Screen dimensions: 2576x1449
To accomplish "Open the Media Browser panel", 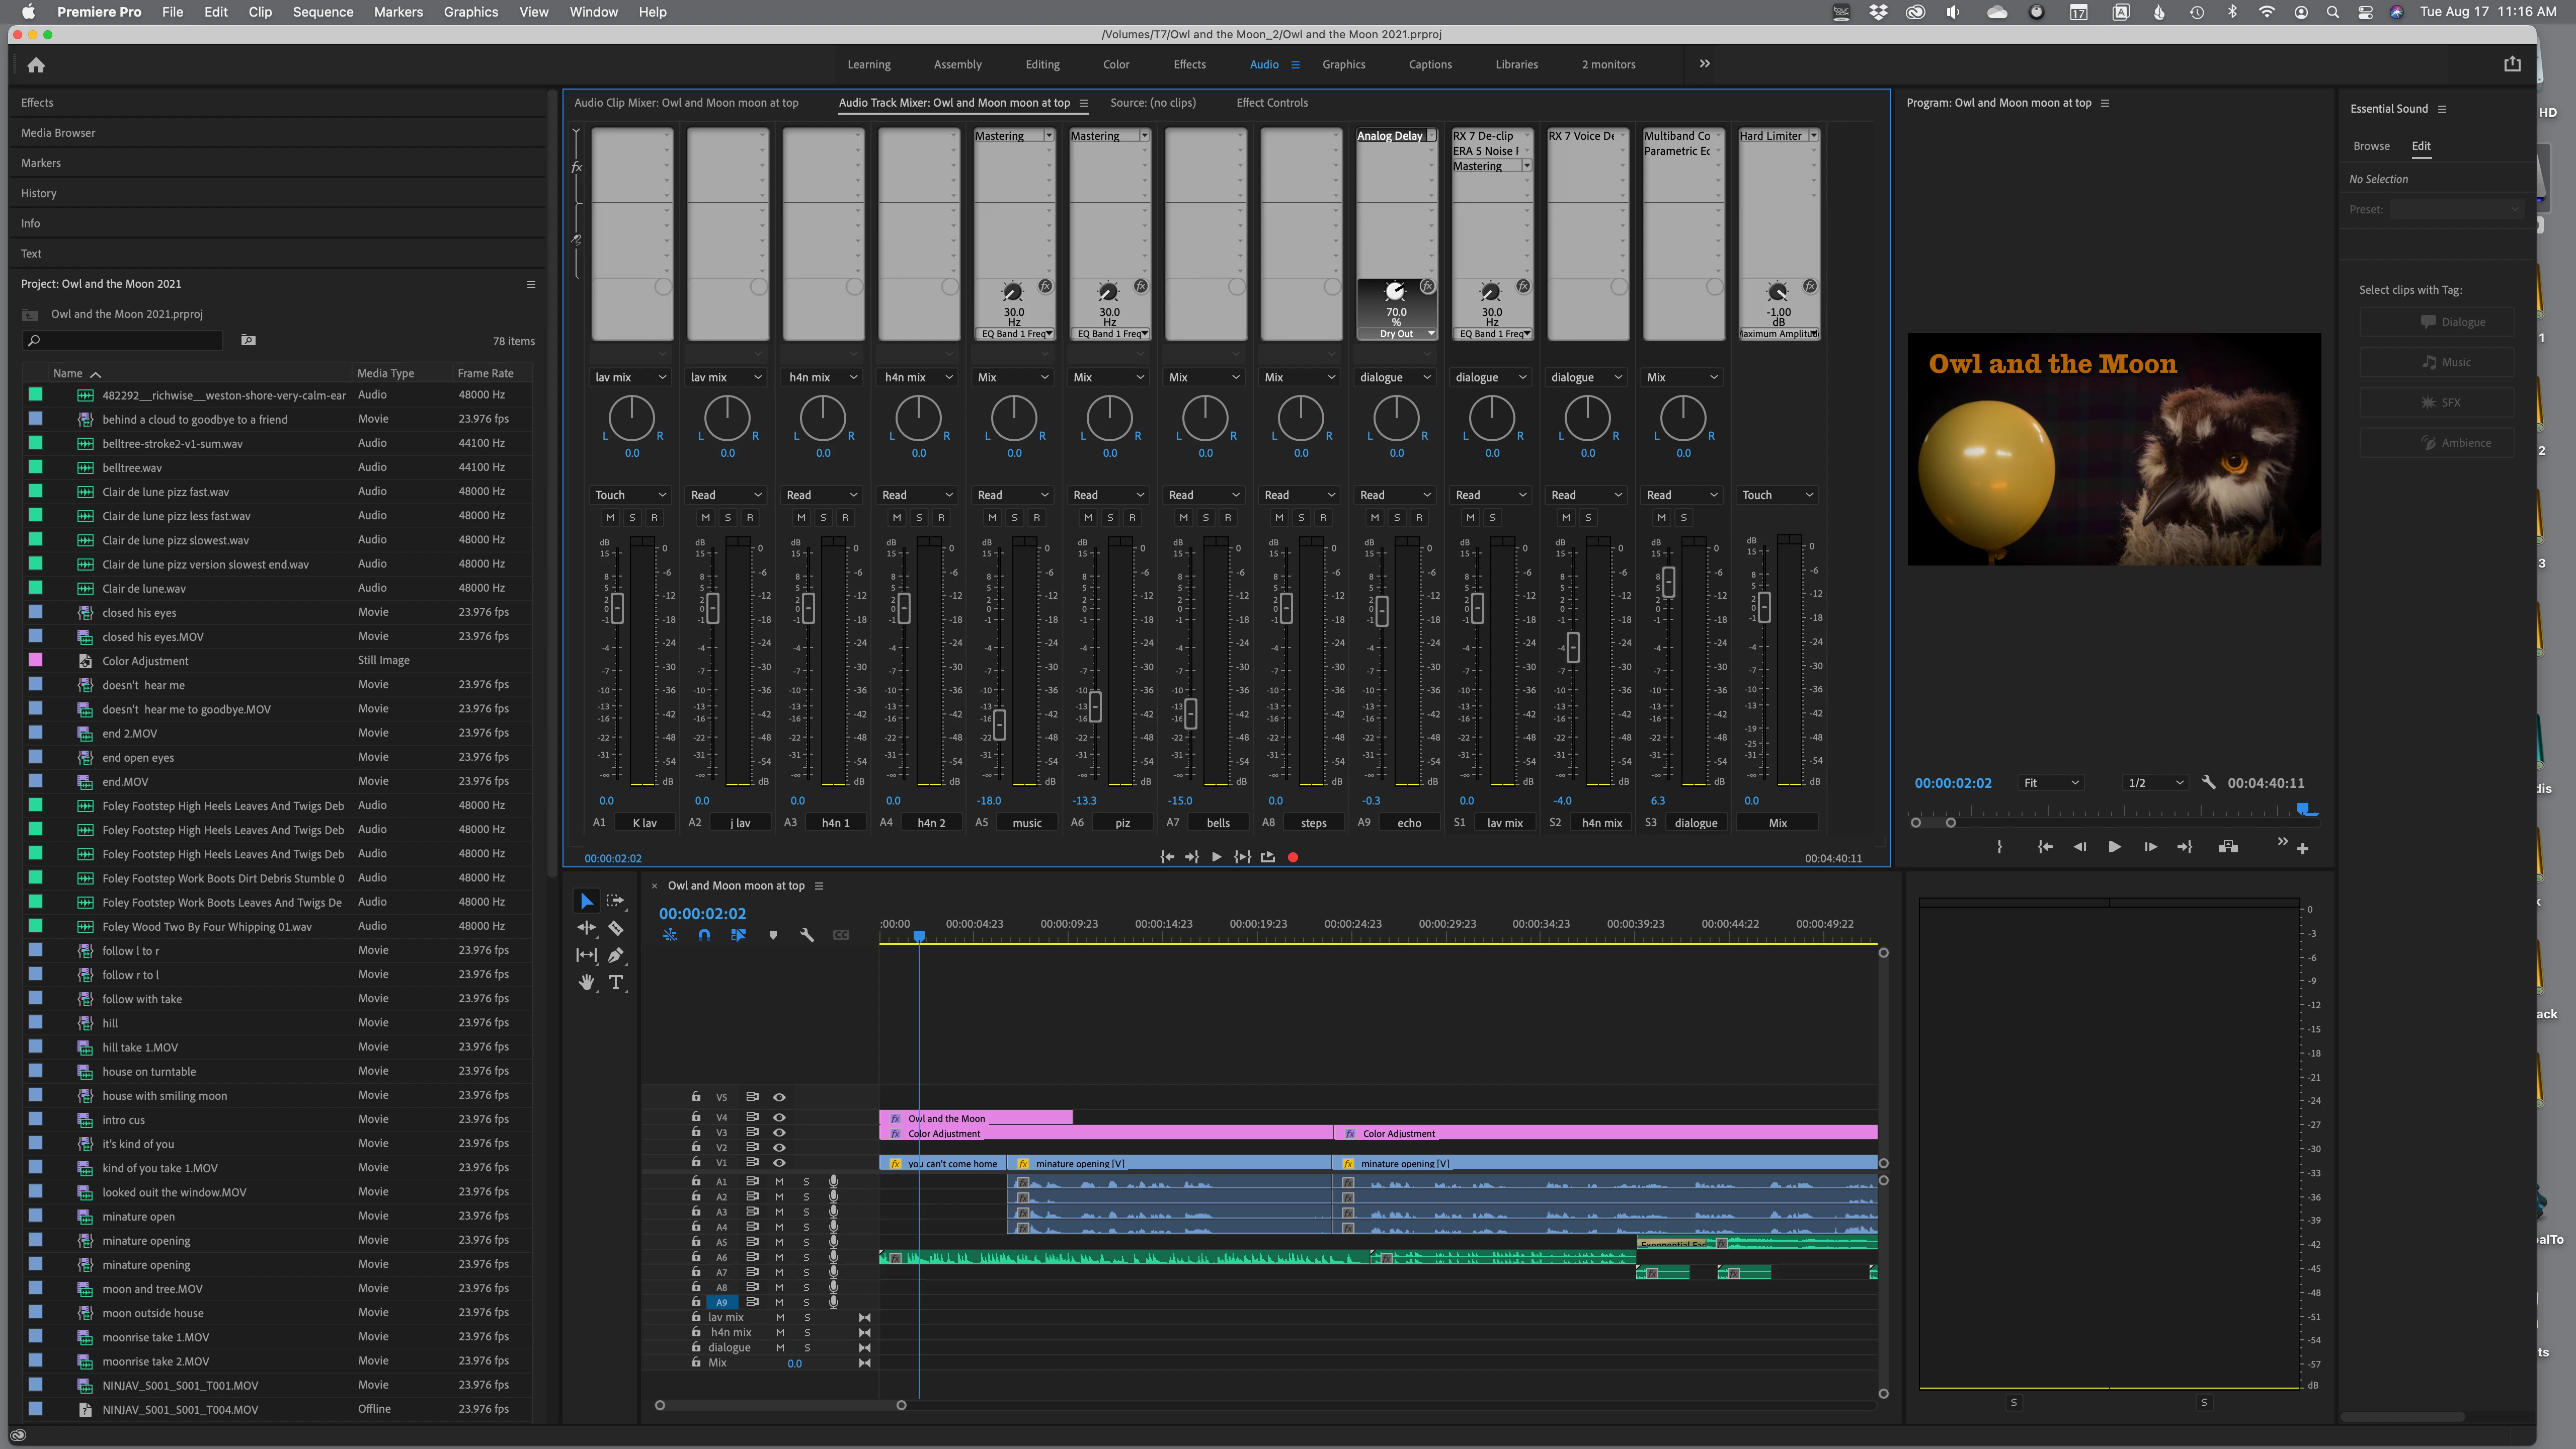I will 58,133.
